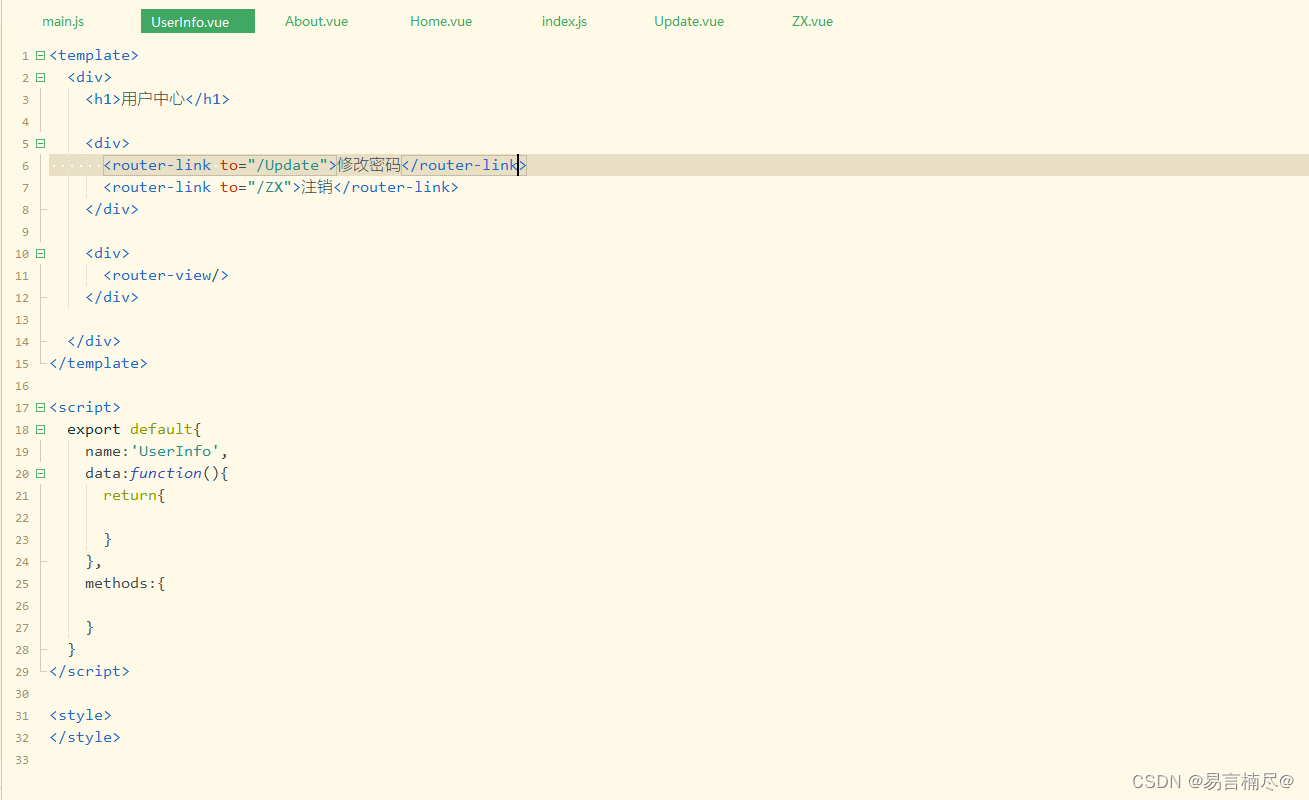Screen dimensions: 1309x800
Task: Click the <router-view/> element text
Action: pos(166,275)
